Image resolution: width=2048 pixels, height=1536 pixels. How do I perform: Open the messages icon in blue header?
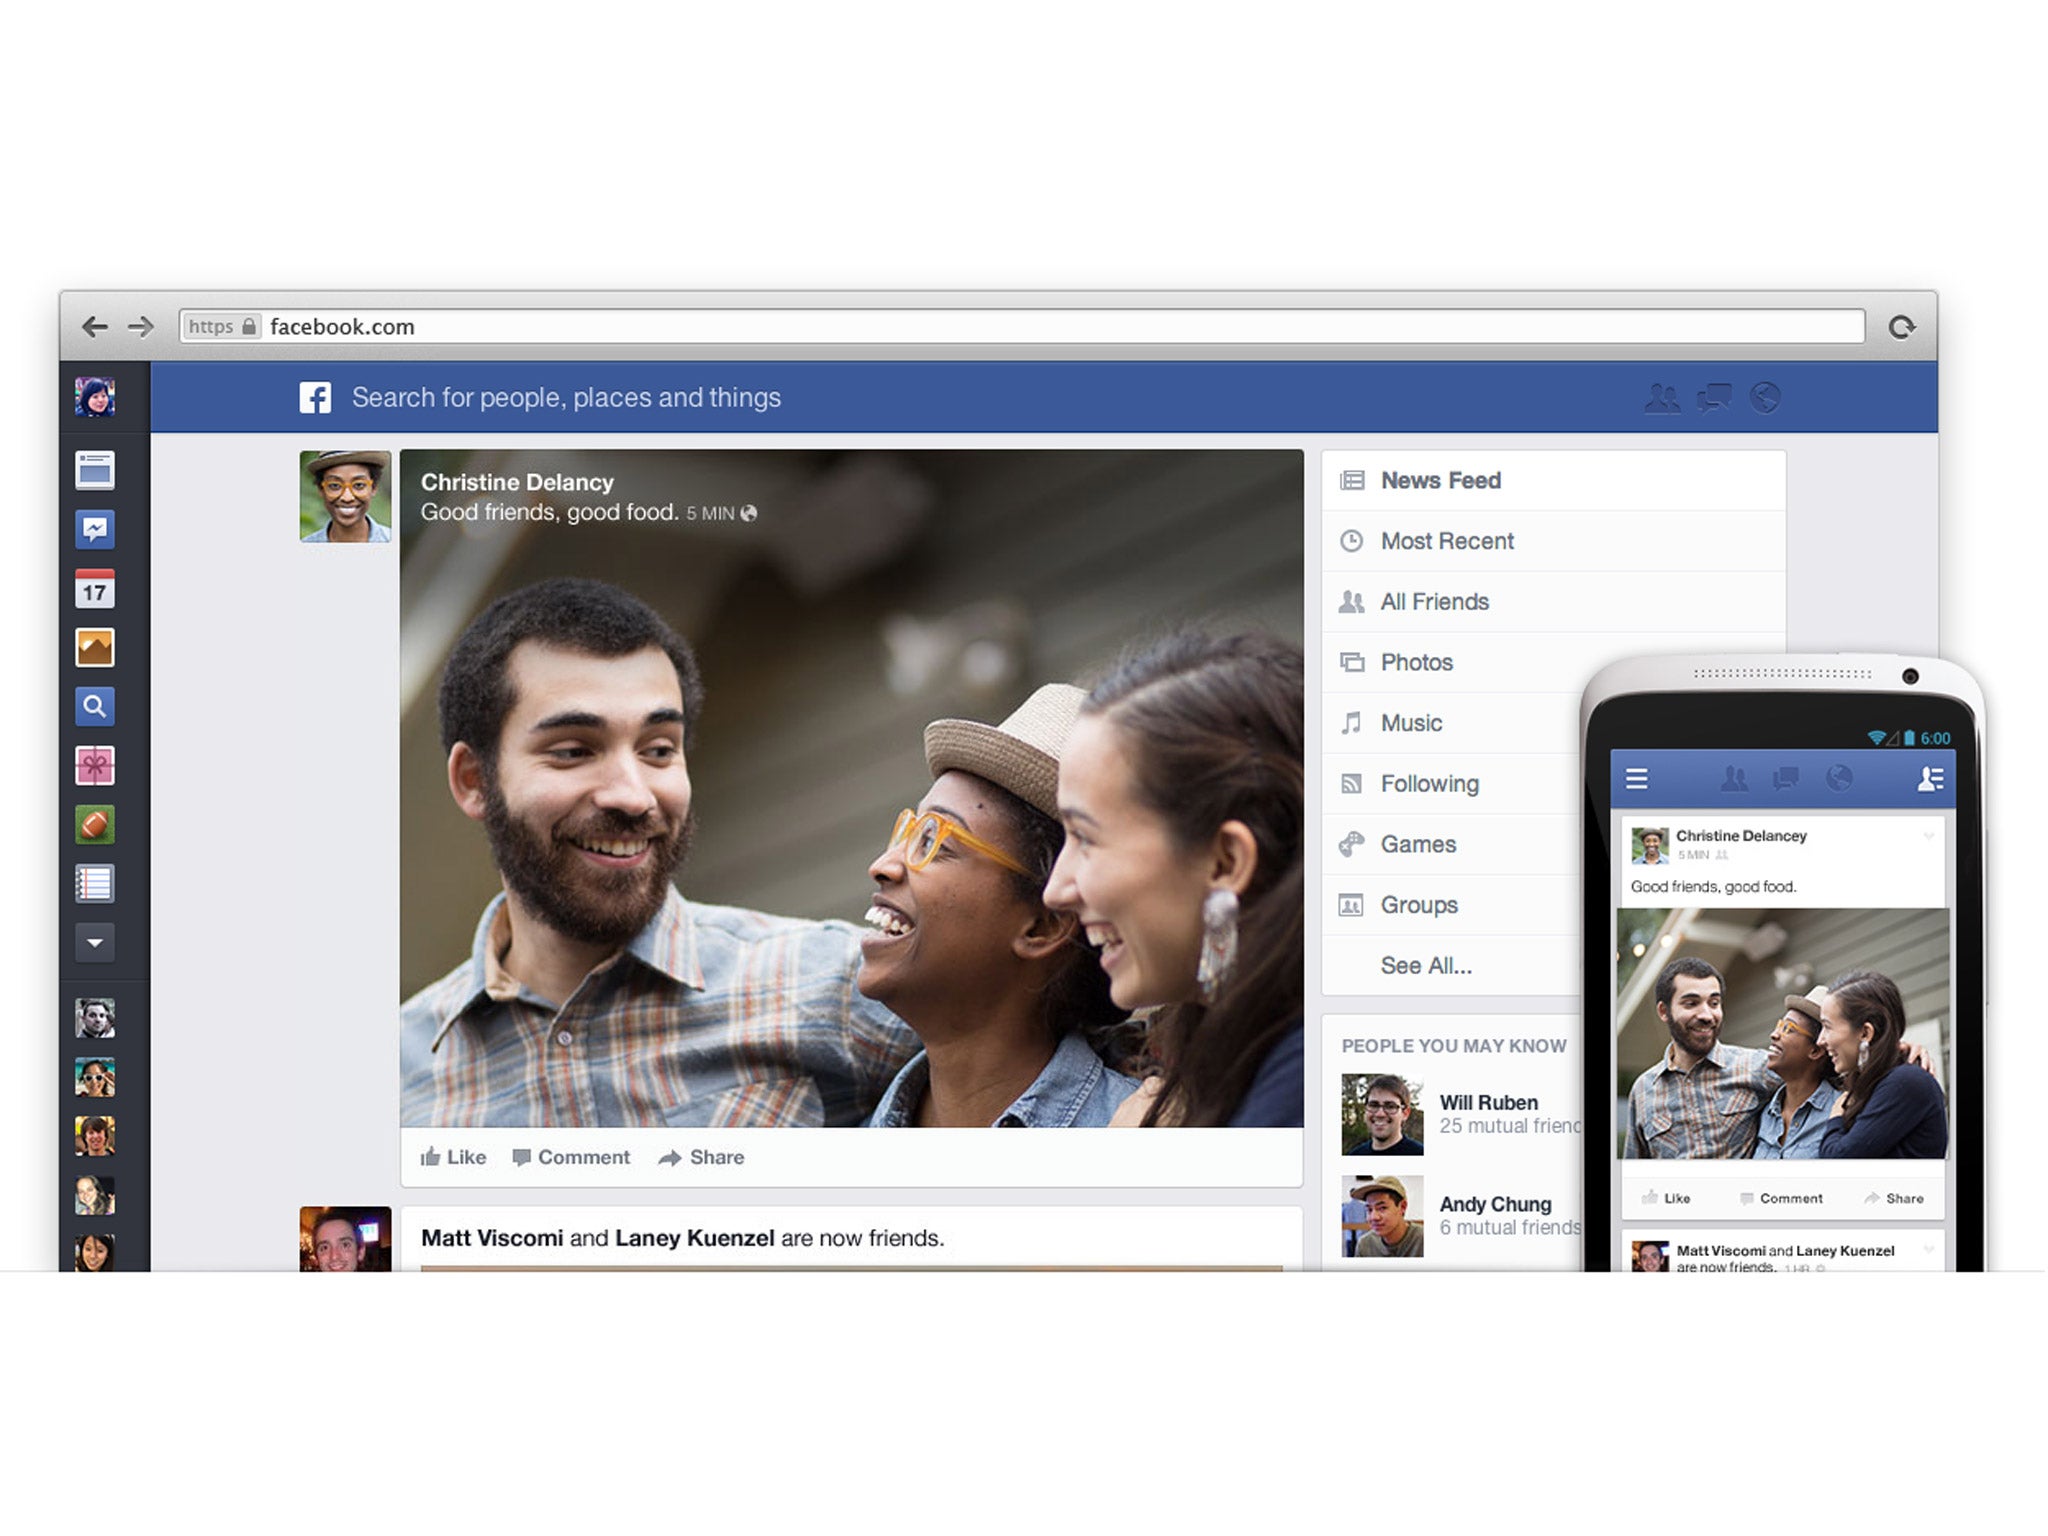click(1714, 398)
